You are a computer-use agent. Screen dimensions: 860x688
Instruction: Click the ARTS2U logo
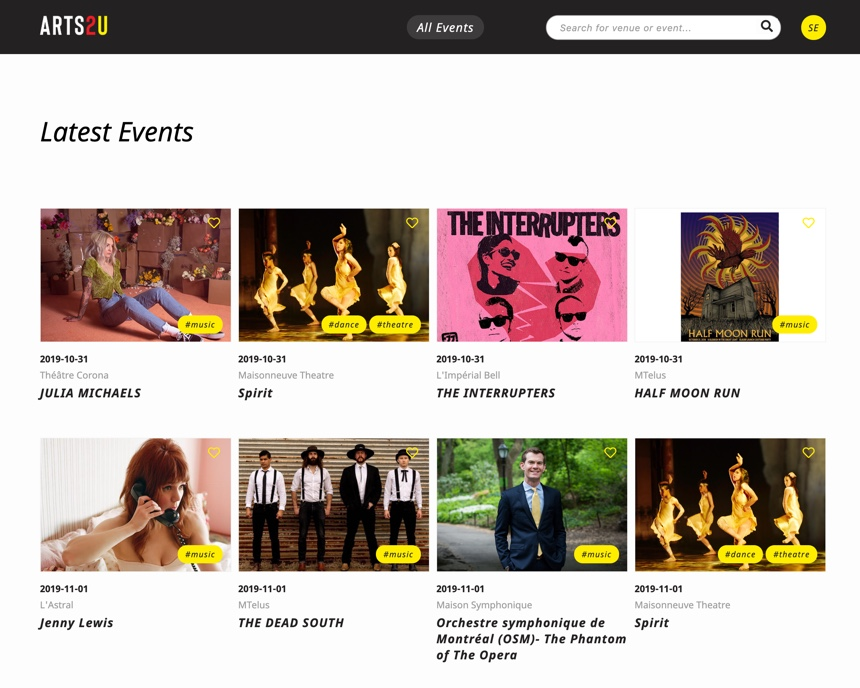click(x=73, y=26)
